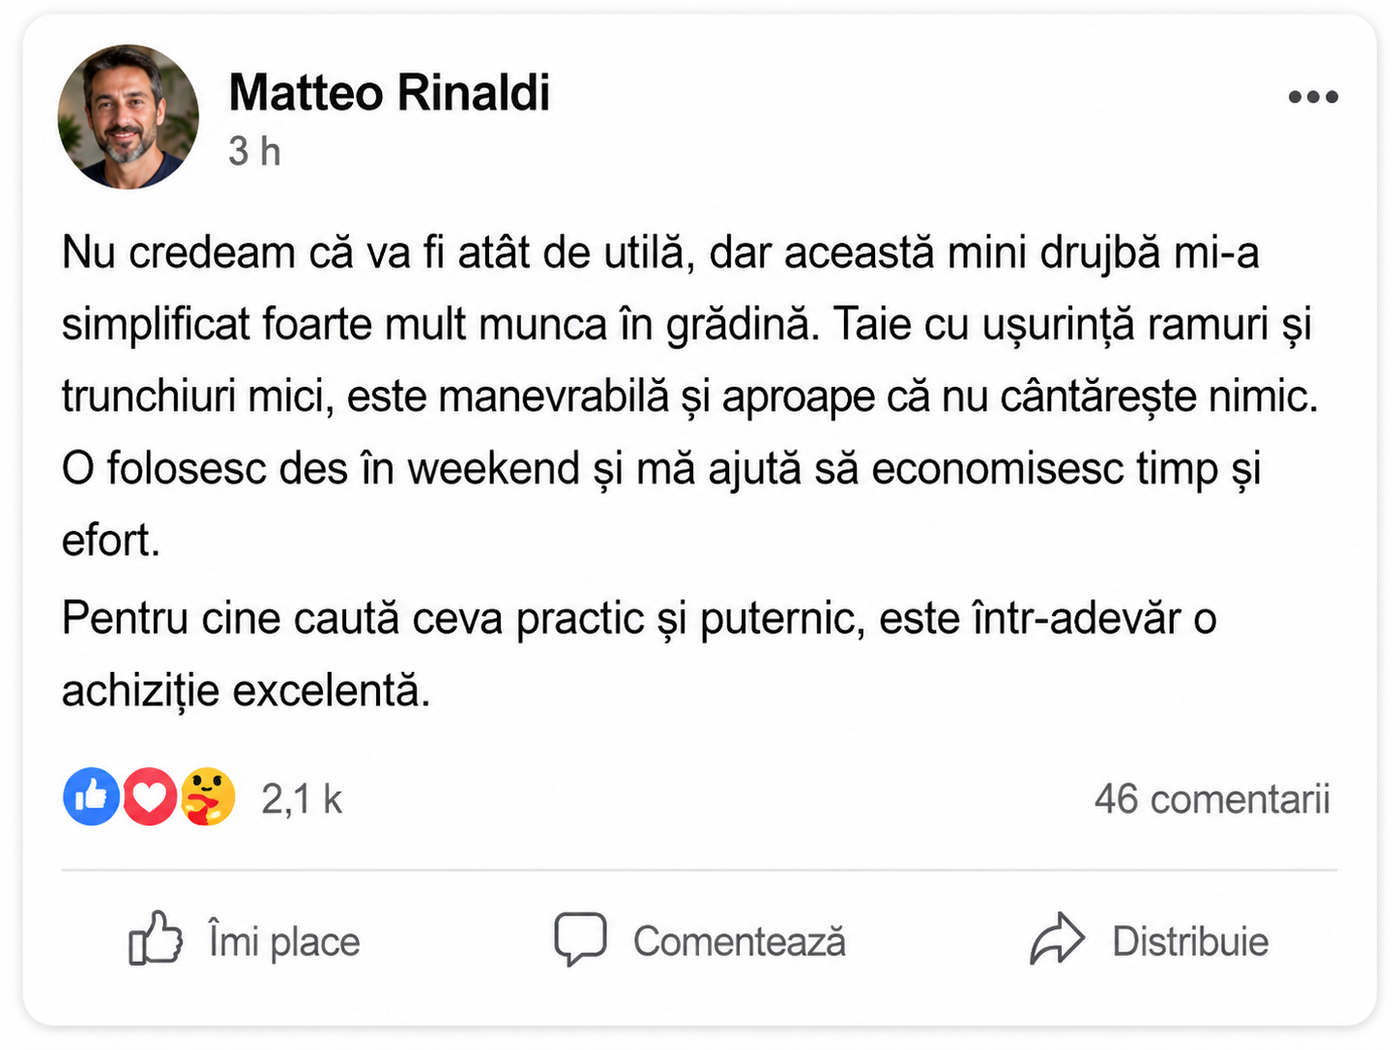The image size is (1400, 1050).
Task: Click the blue thumbs-up reaction icon
Action: (x=92, y=797)
